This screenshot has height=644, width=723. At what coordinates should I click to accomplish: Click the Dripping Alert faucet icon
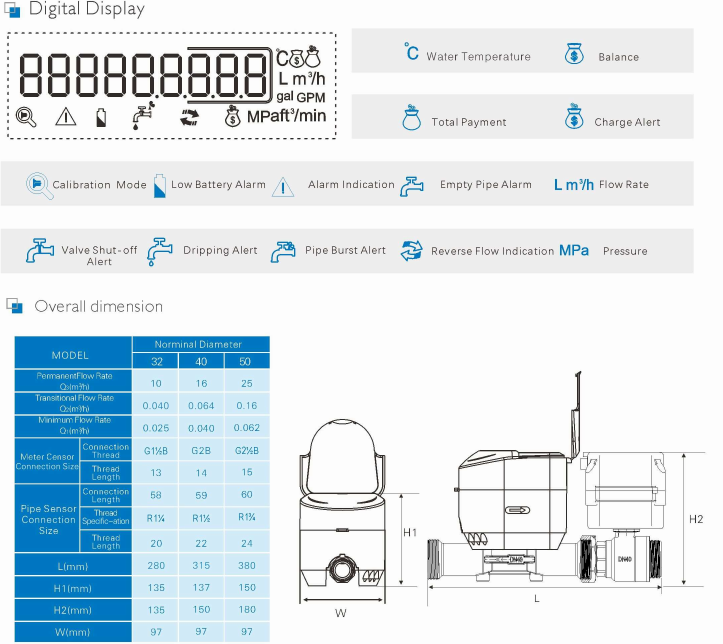coord(160,250)
